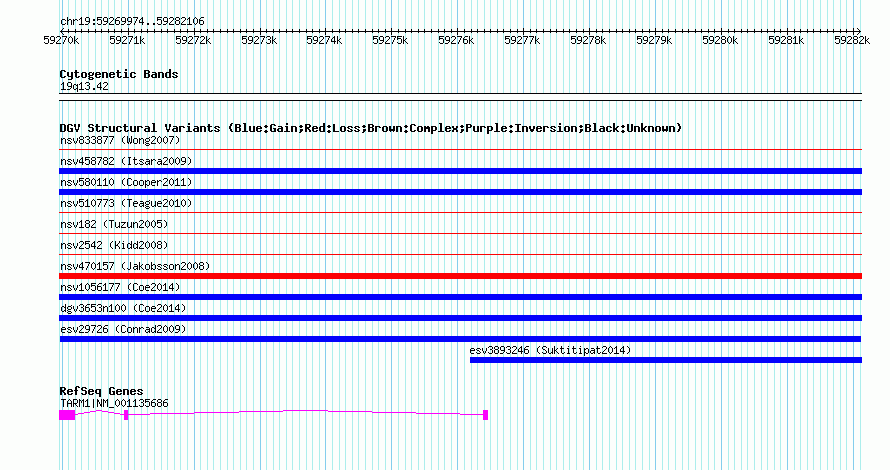Click the first large TARM1 exon block
Viewport: 890px width, 470px height.
tap(67, 415)
